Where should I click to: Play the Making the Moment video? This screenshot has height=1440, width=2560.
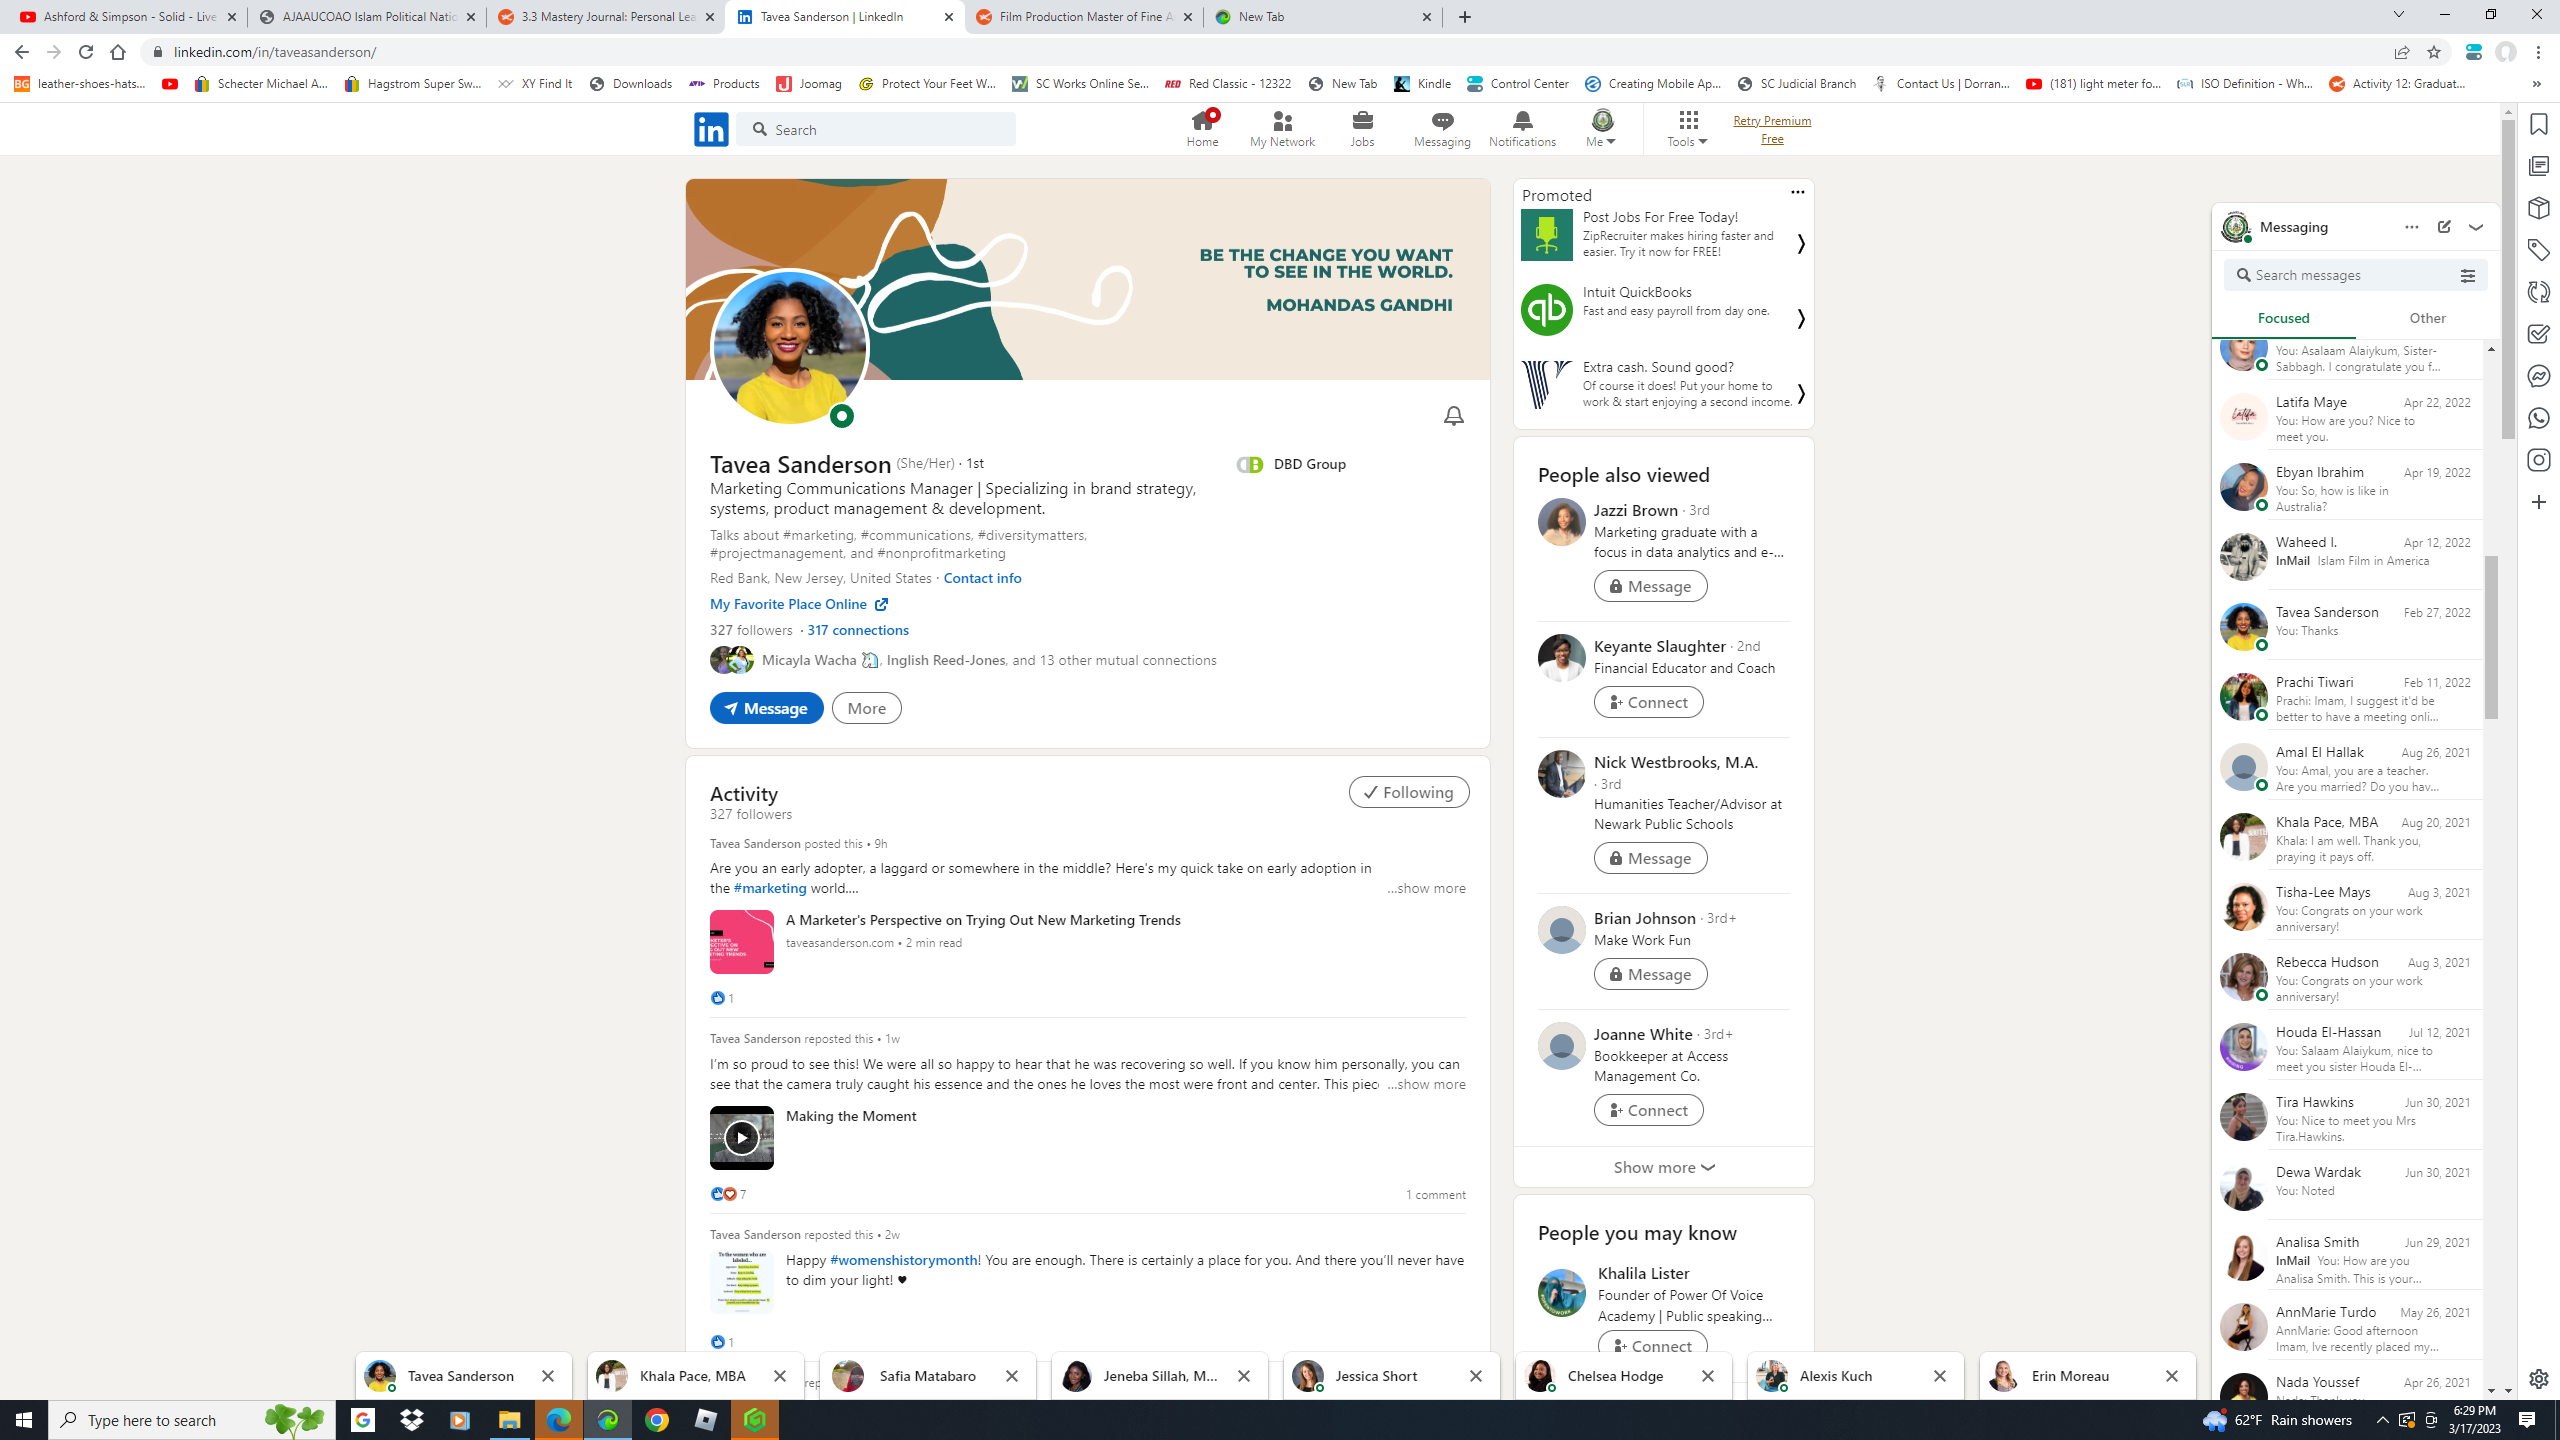741,1138
